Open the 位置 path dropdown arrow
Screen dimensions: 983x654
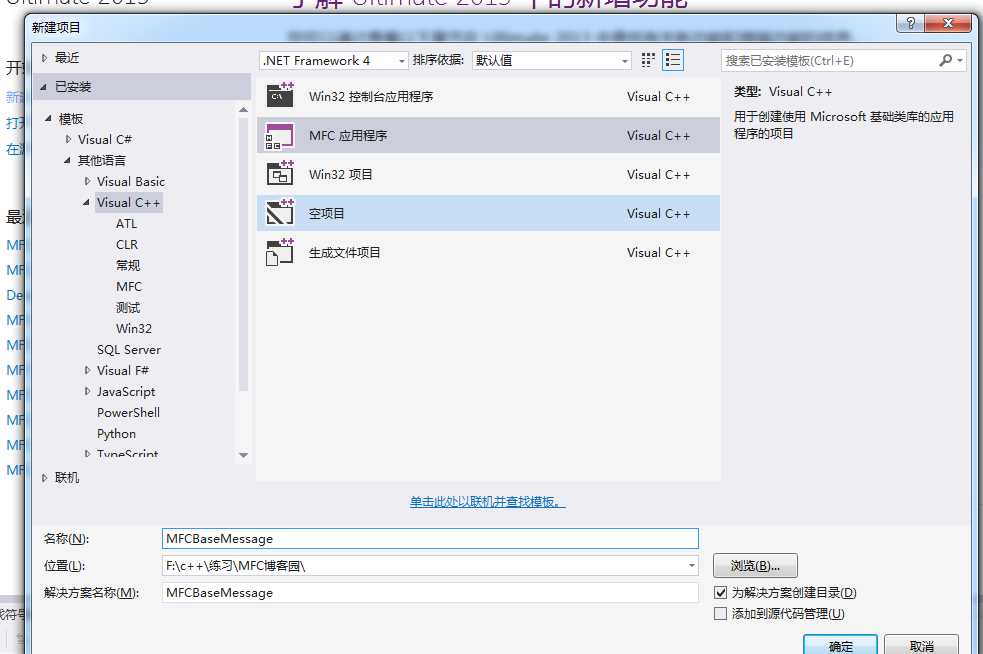pyautogui.click(x=691, y=566)
